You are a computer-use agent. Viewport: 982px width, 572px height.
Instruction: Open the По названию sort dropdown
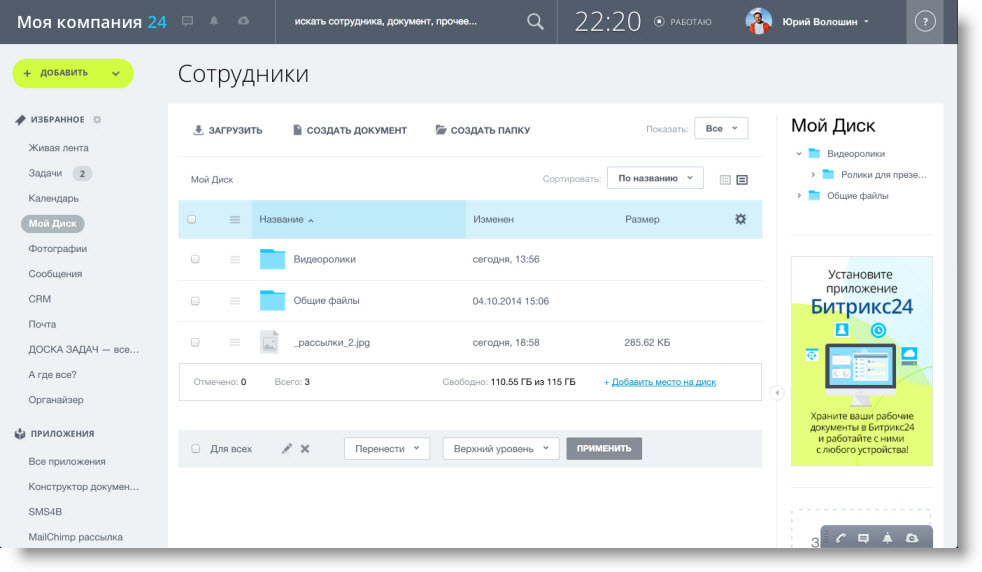click(655, 178)
